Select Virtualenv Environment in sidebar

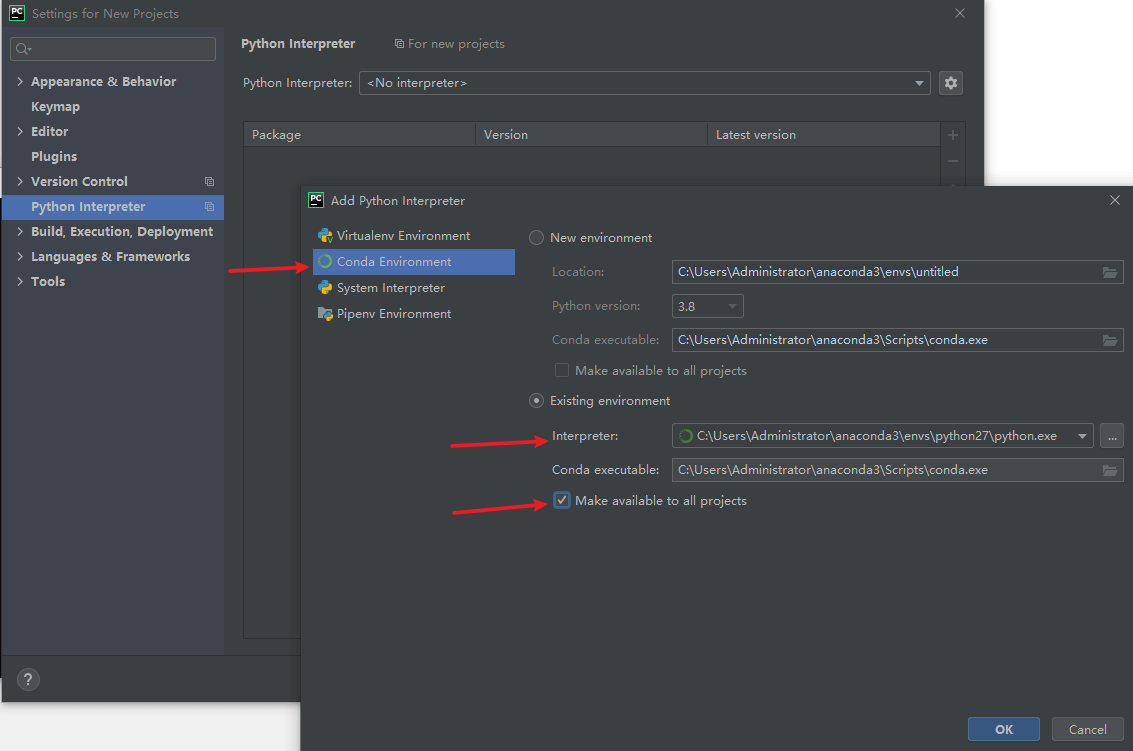403,236
